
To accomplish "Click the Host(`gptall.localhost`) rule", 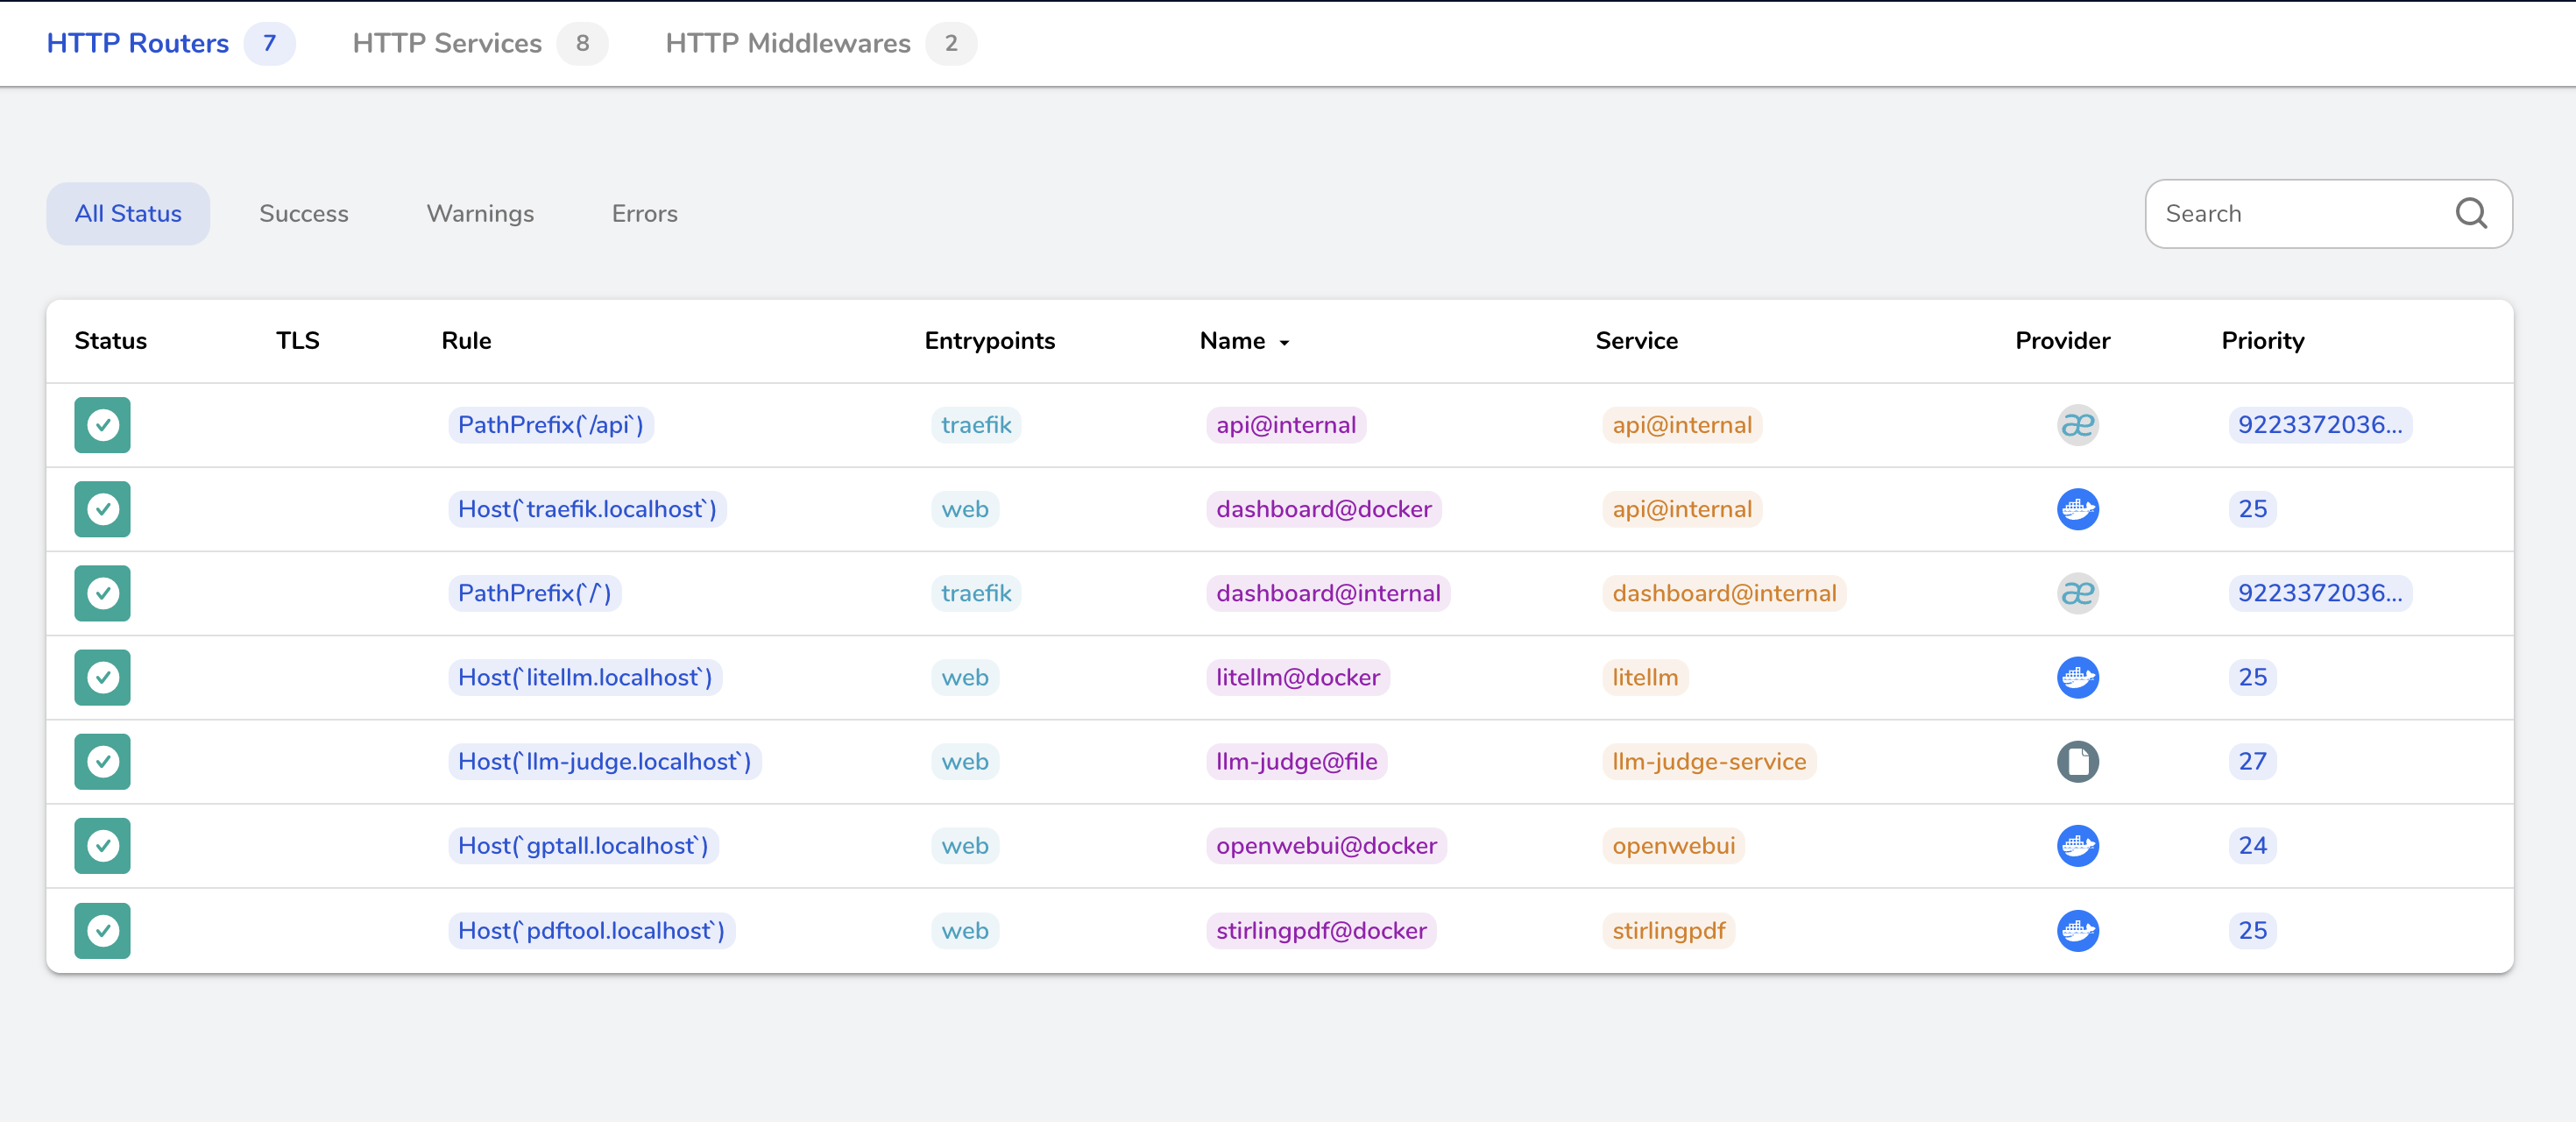I will 583,846.
